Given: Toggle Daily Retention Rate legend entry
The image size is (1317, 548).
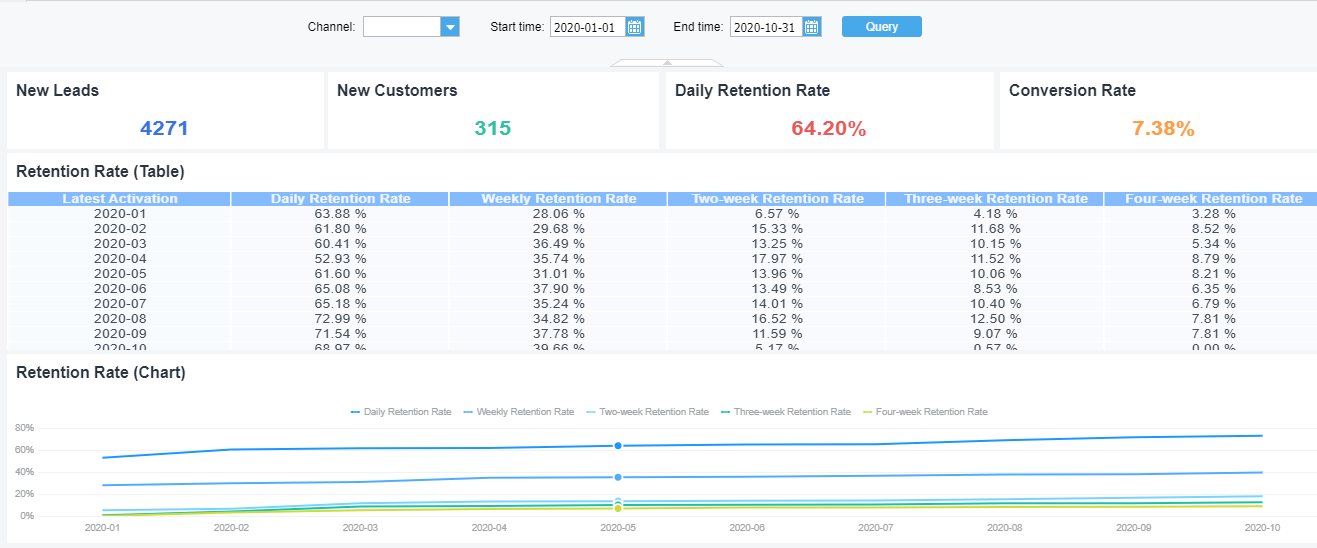Looking at the screenshot, I should [401, 412].
